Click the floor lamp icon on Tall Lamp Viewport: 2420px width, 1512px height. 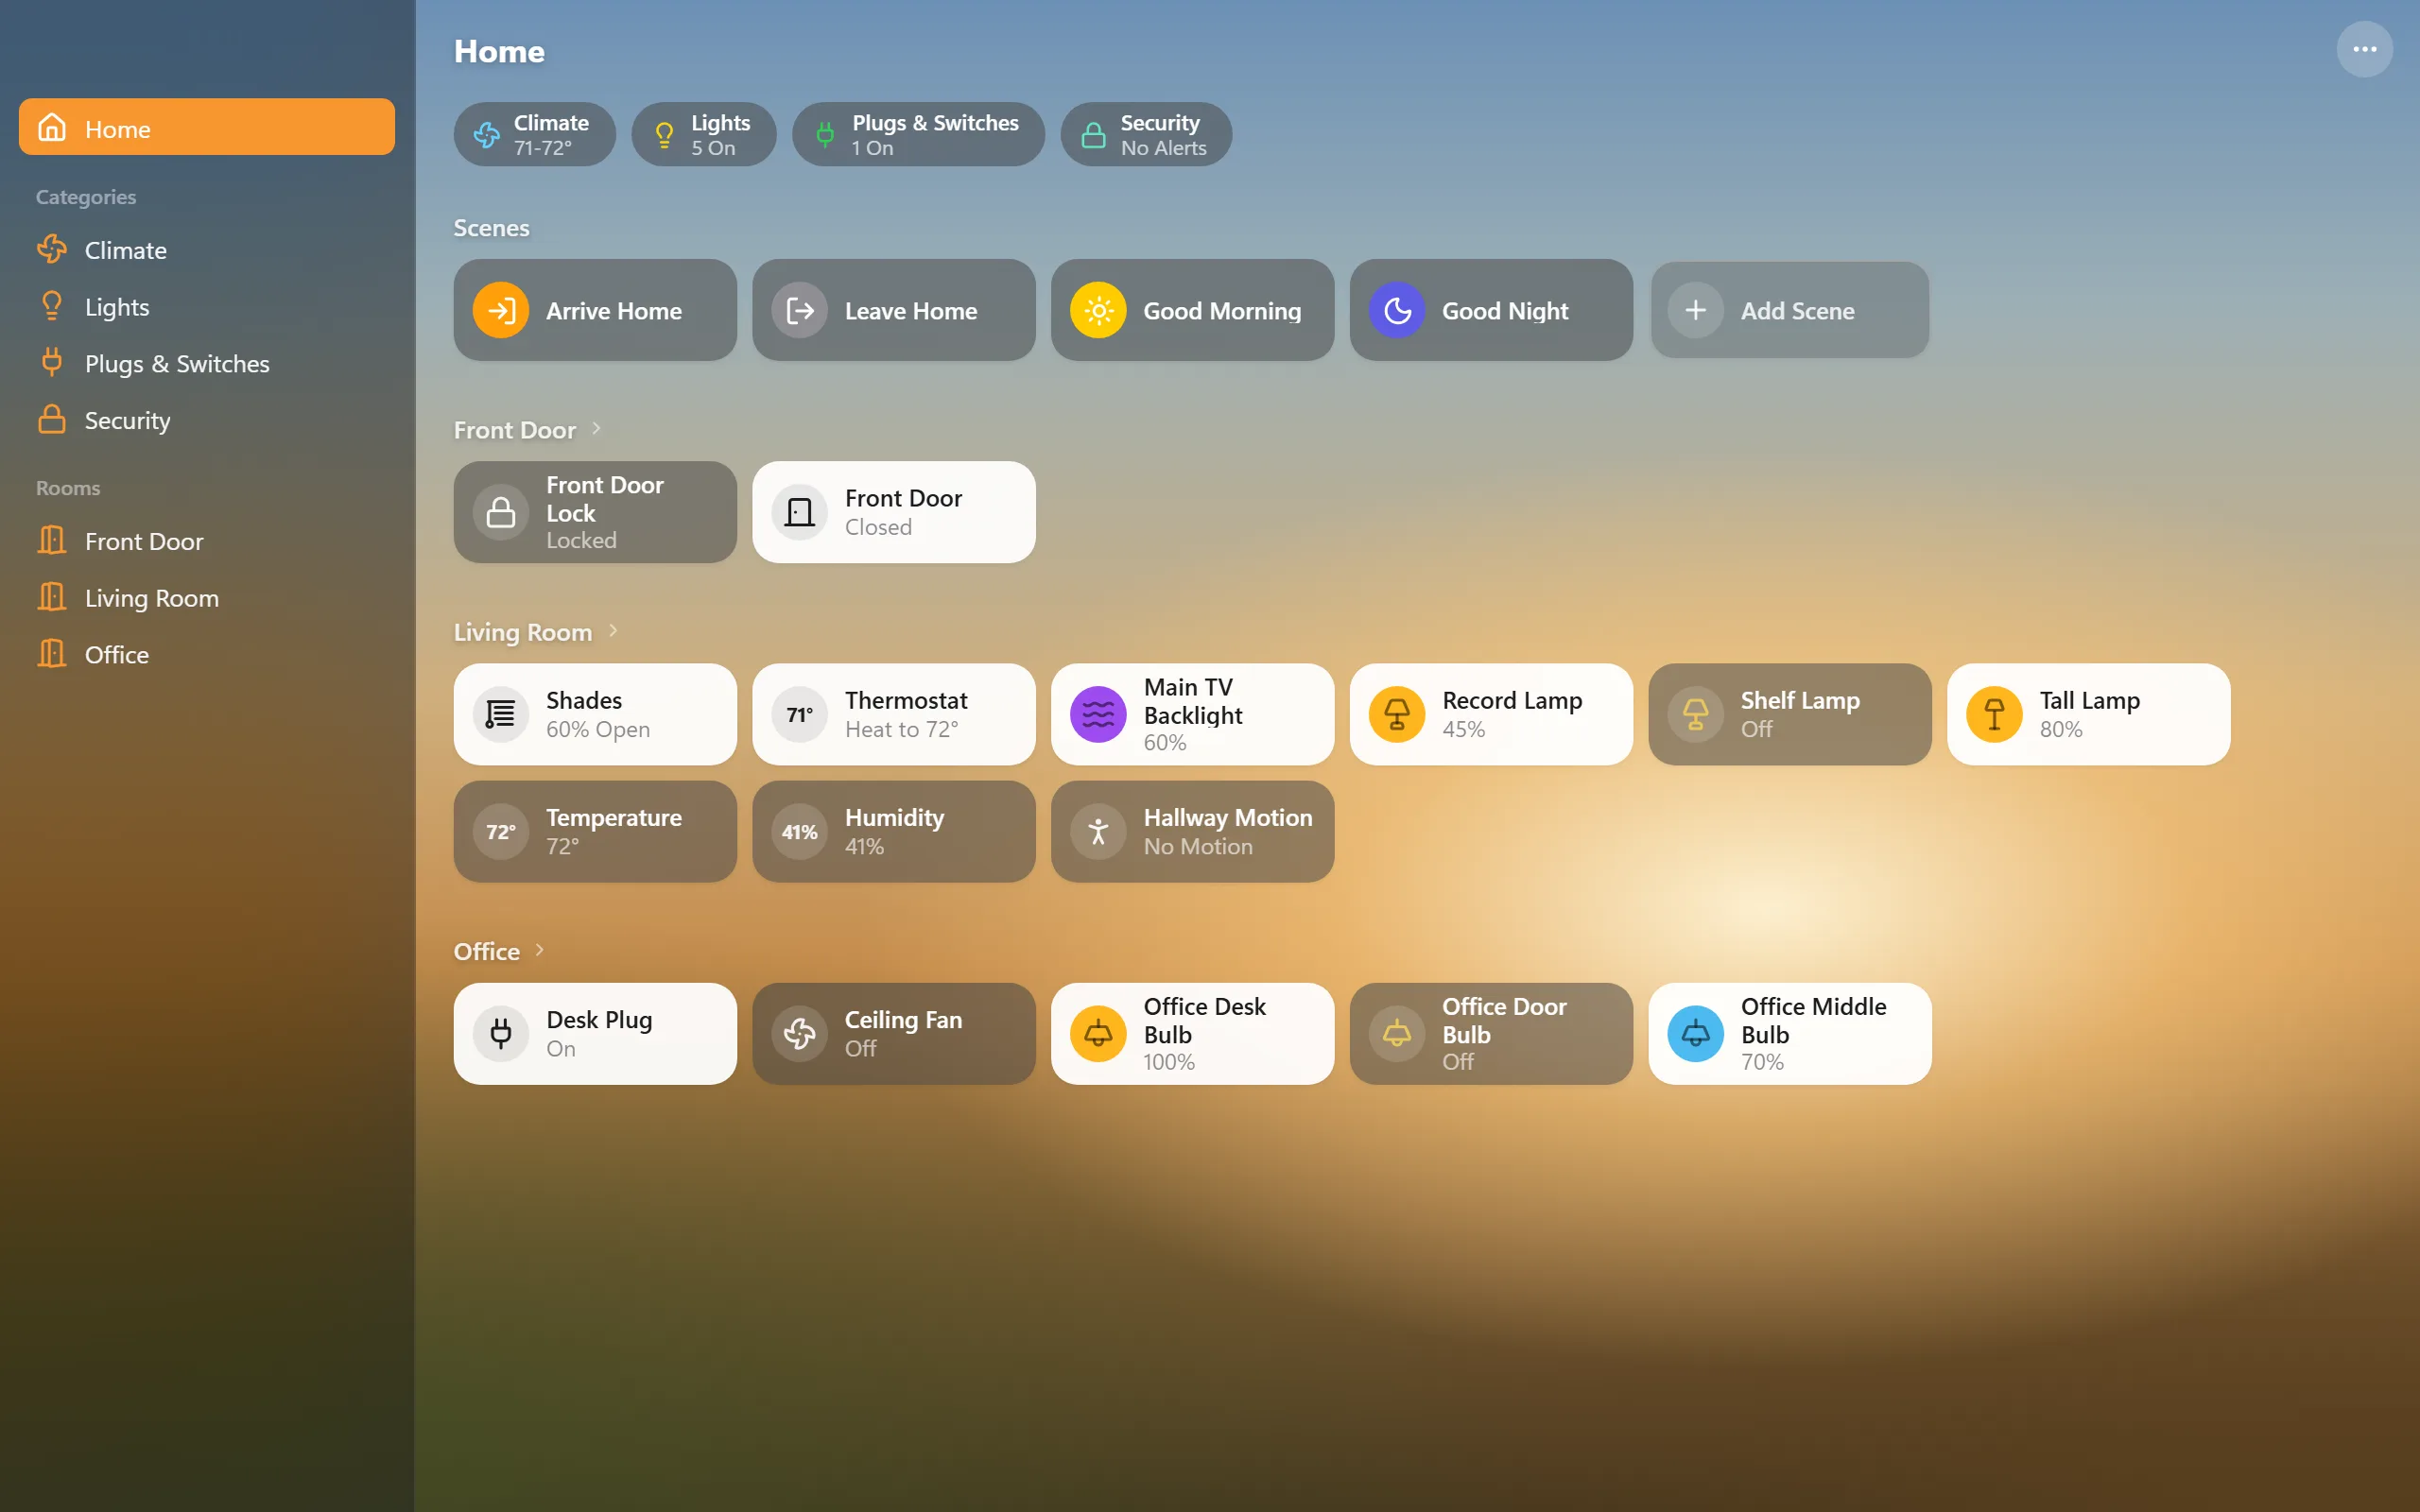tap(1995, 714)
